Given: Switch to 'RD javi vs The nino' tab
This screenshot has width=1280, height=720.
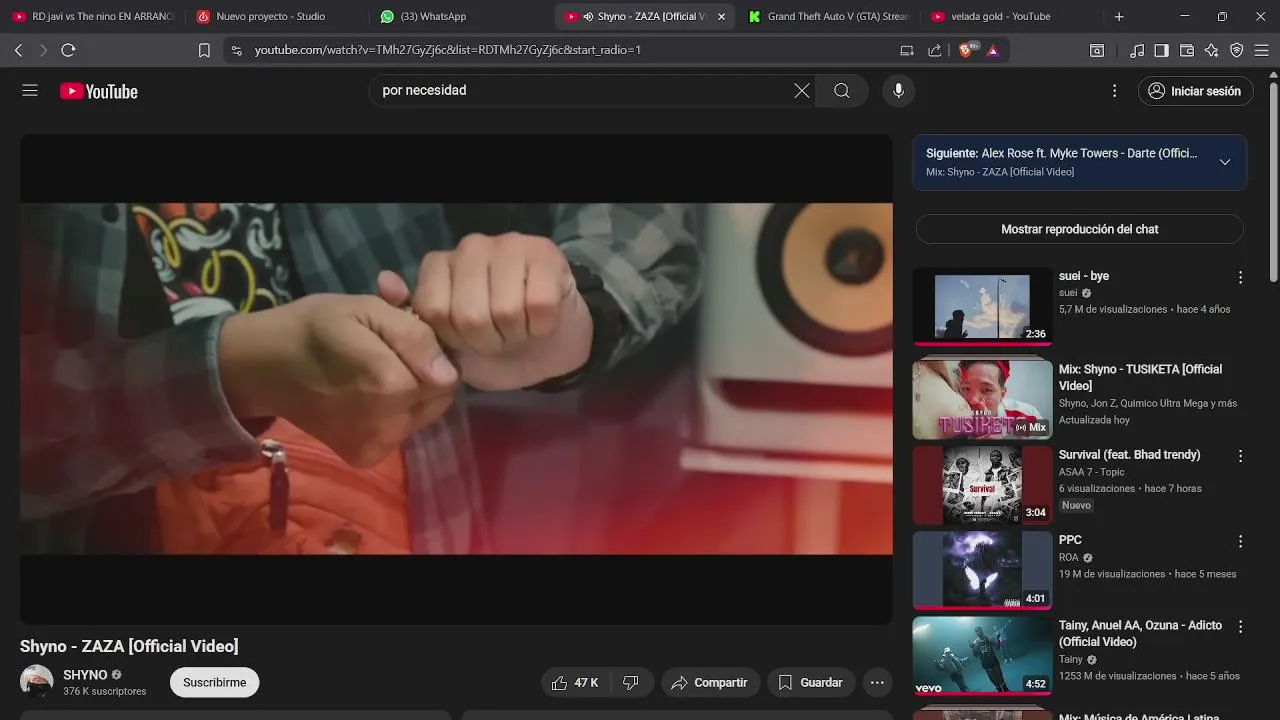Looking at the screenshot, I should pos(92,16).
